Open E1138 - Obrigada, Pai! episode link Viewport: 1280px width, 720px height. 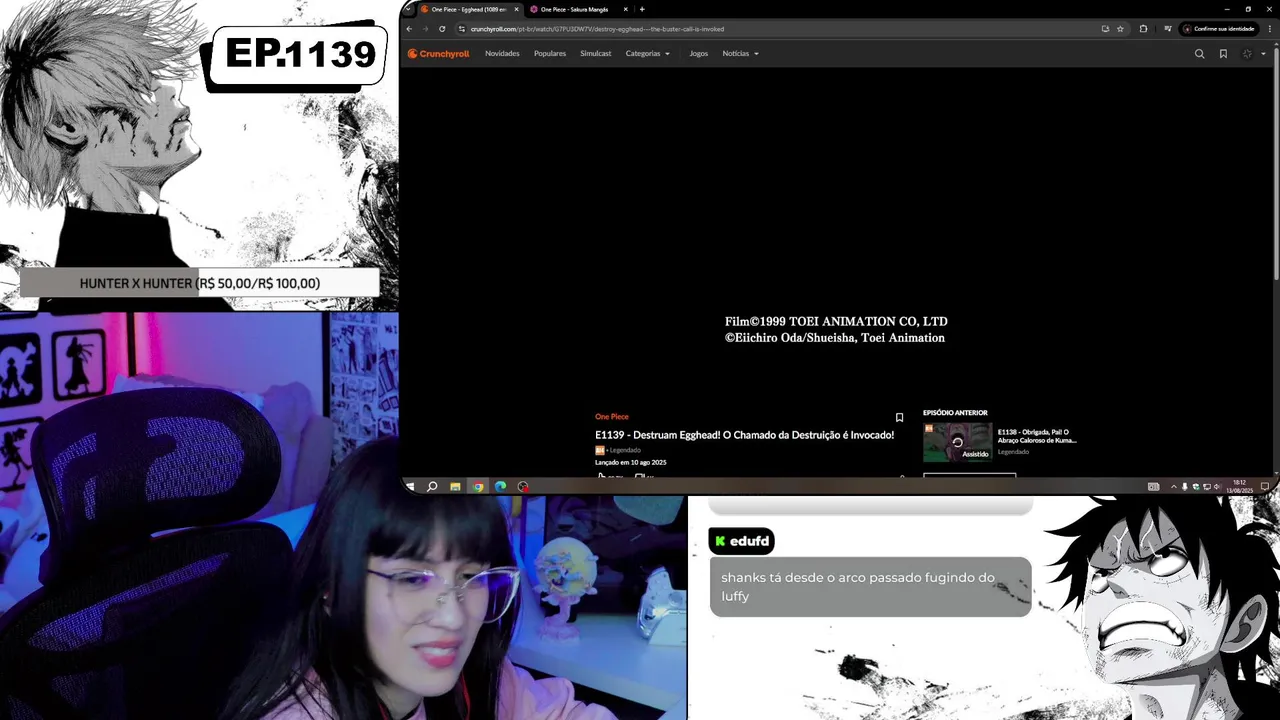pyautogui.click(x=1037, y=436)
